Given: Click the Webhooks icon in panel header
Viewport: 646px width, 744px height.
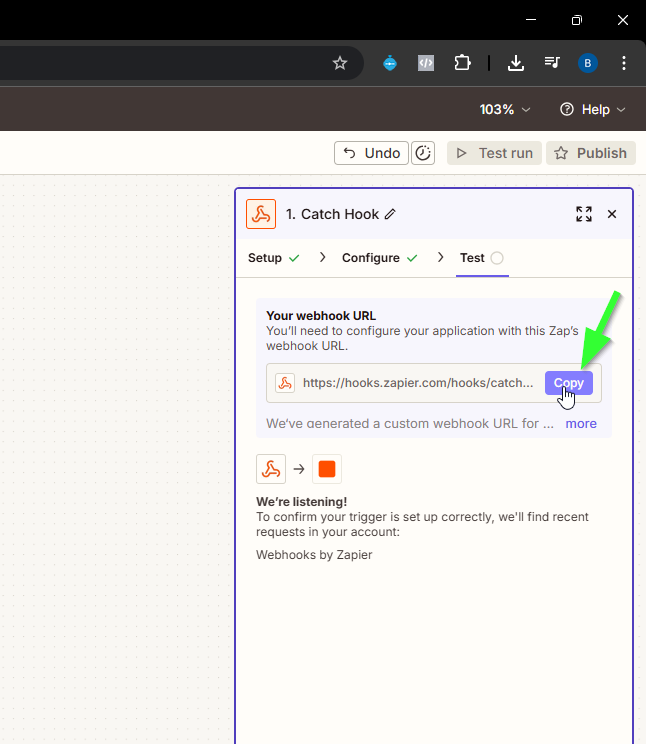Looking at the screenshot, I should coord(261,214).
